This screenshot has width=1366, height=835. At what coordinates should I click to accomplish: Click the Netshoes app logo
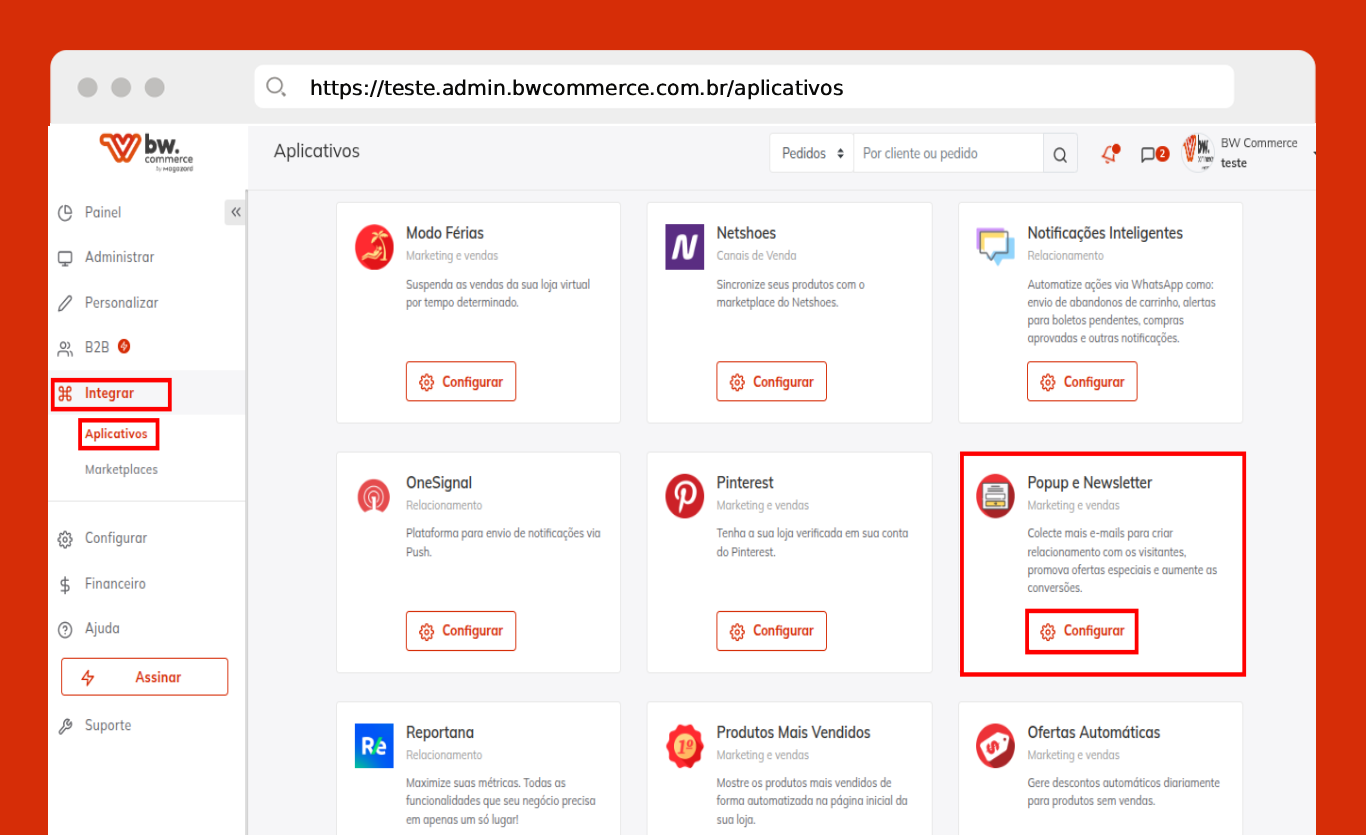685,247
